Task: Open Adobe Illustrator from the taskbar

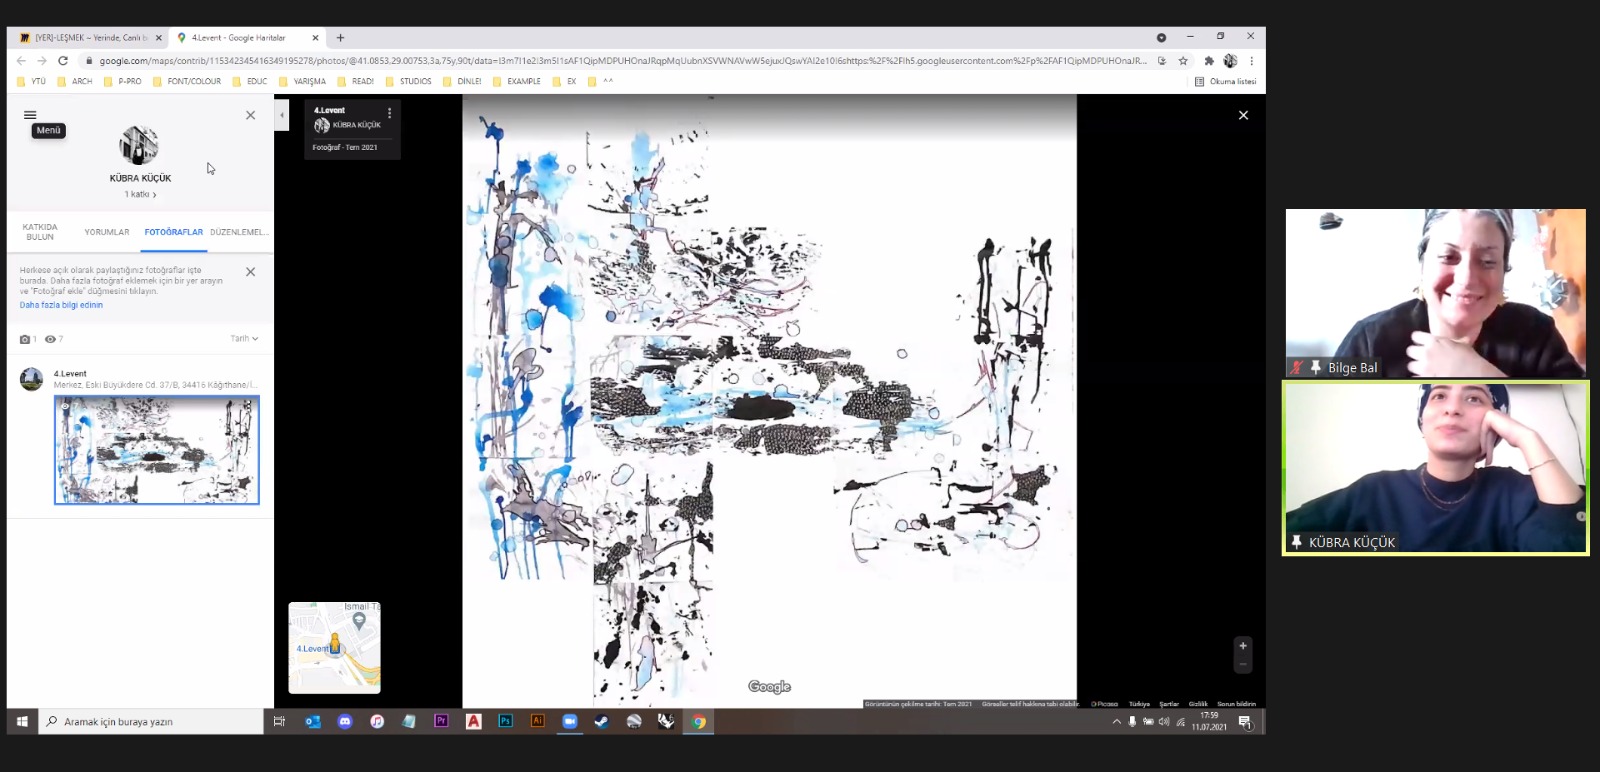Action: coord(537,721)
